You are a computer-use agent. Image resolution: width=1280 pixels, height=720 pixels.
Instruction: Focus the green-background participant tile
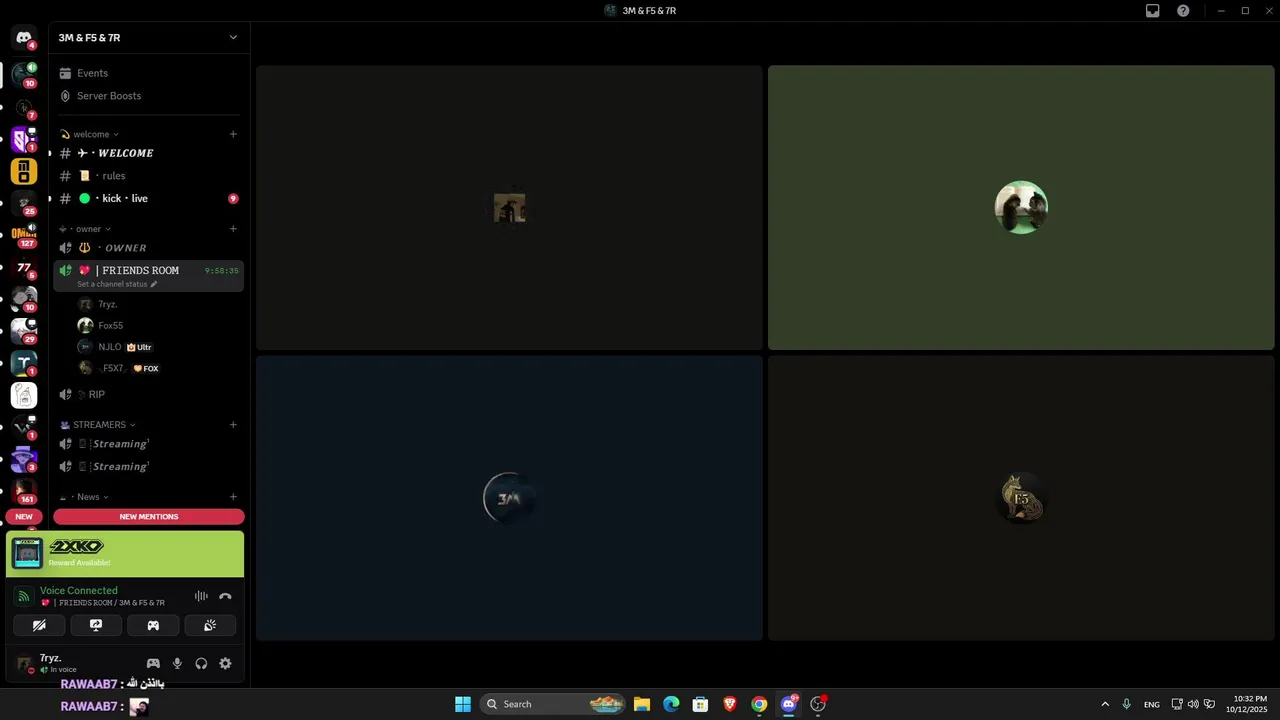pyautogui.click(x=1021, y=208)
